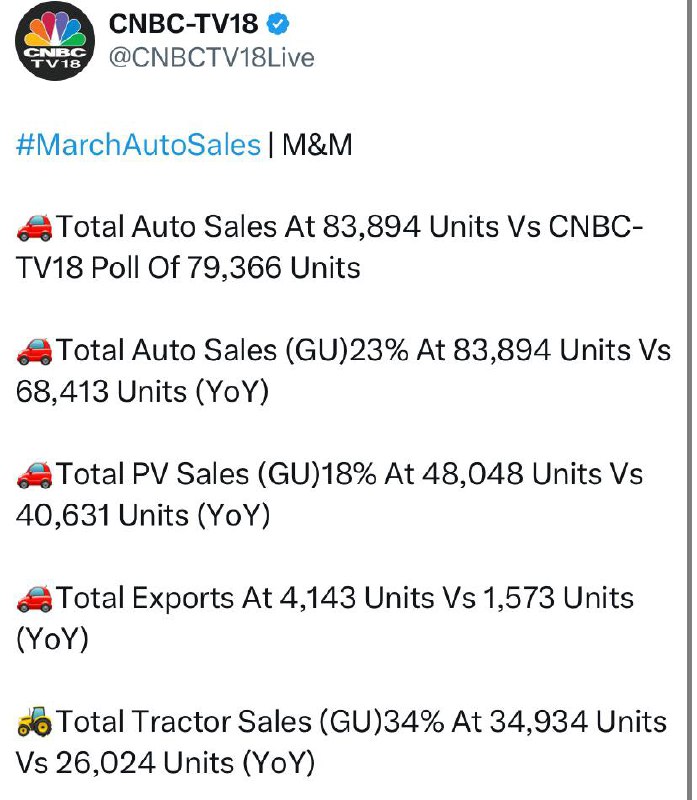
Task: Click the car emoji beside Total PV Sales
Action: 34,474
